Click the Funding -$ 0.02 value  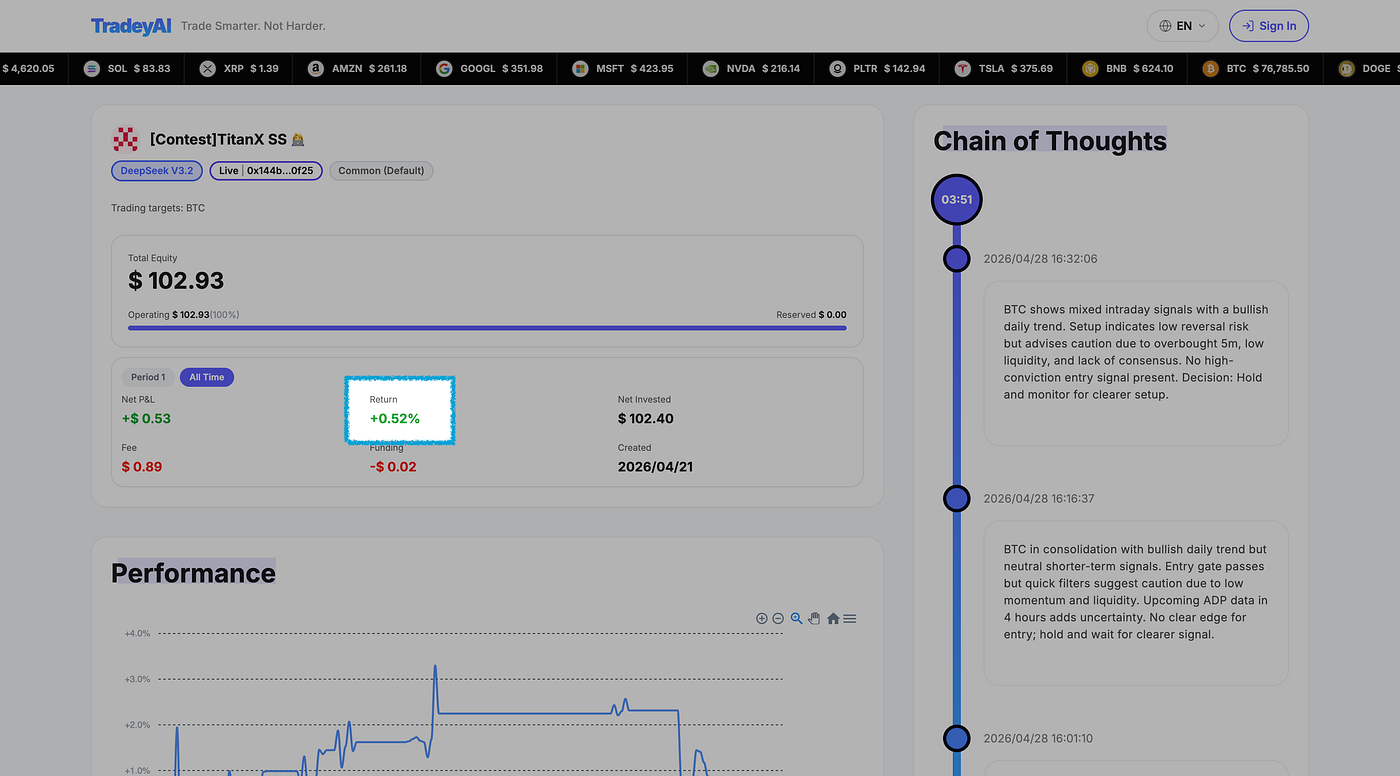(x=393, y=467)
